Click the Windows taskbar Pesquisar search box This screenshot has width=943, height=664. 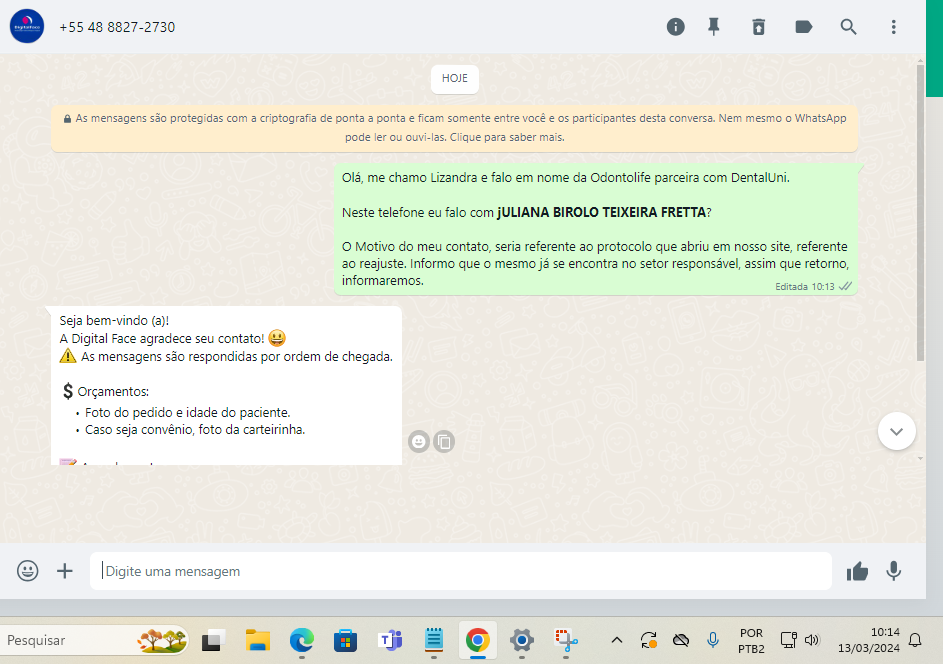94,641
